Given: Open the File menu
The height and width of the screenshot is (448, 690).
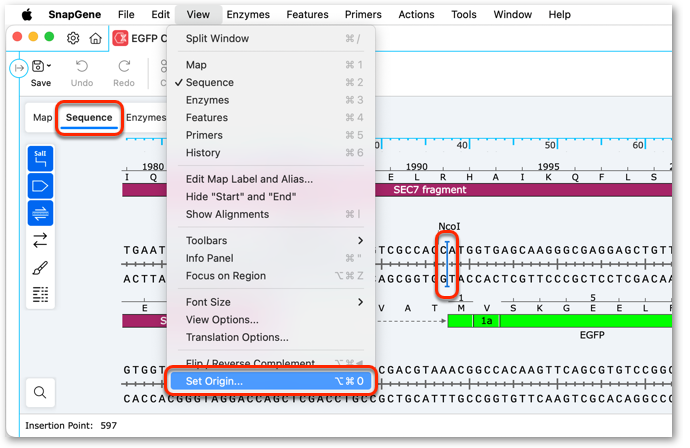Looking at the screenshot, I should pyautogui.click(x=126, y=15).
